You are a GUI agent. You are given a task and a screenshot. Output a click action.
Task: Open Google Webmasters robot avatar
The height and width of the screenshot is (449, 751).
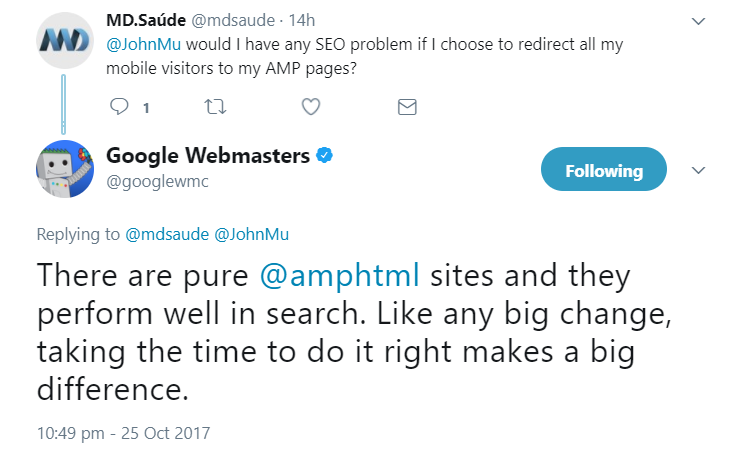pyautogui.click(x=66, y=168)
